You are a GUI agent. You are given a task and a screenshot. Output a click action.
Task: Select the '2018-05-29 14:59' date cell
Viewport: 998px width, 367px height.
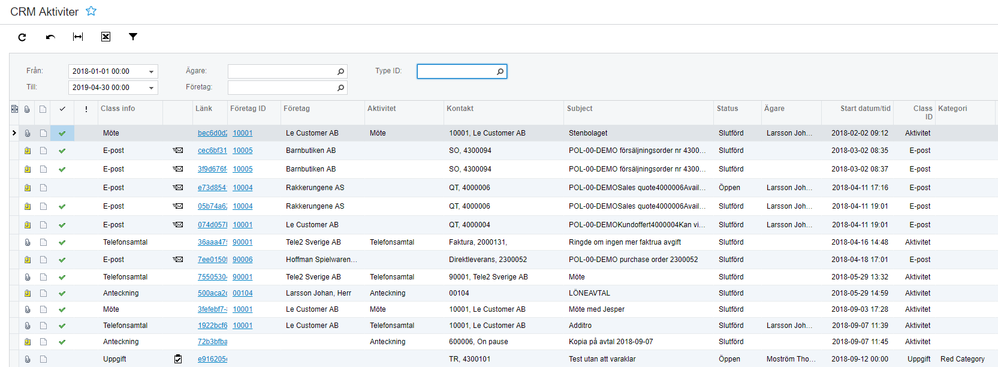[858, 294]
